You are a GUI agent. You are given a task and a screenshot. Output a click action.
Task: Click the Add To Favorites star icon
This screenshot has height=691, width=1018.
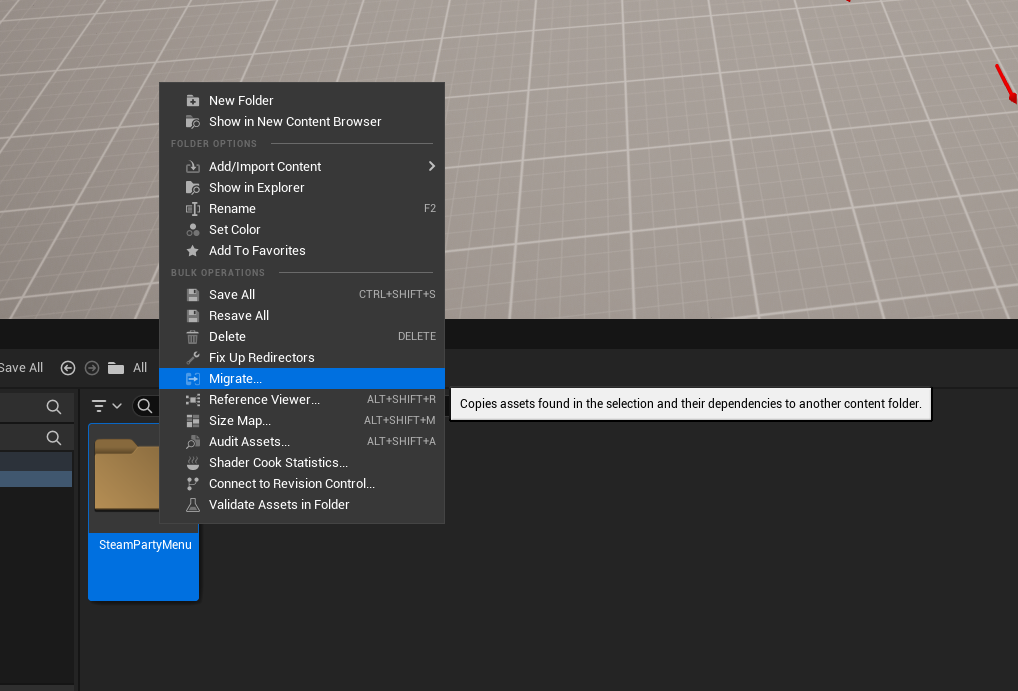193,251
